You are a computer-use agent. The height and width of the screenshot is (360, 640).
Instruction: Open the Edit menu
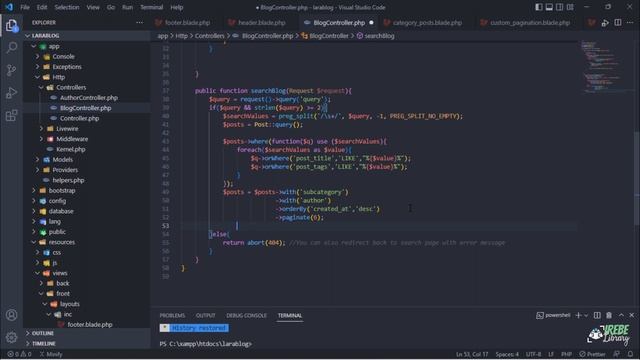click(42, 7)
